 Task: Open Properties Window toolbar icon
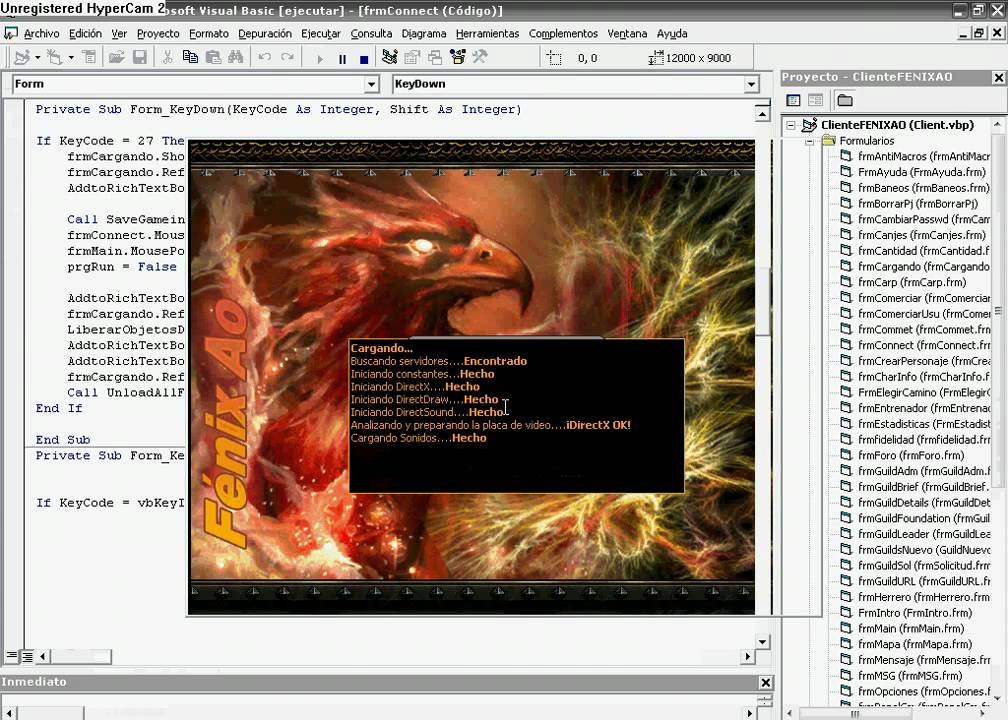(x=411, y=58)
